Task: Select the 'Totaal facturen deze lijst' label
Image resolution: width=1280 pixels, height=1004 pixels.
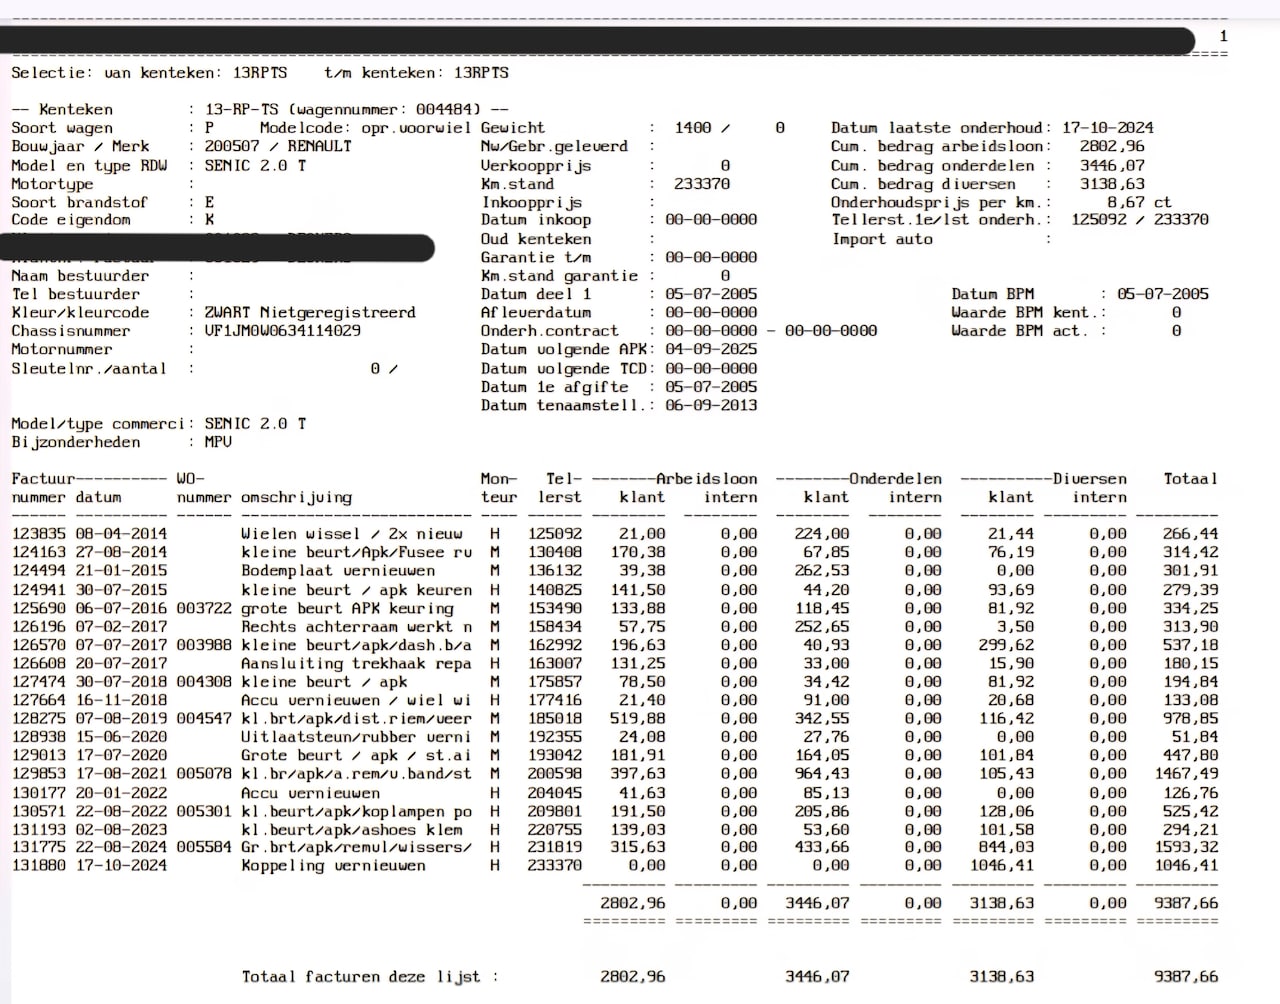Action: [369, 977]
